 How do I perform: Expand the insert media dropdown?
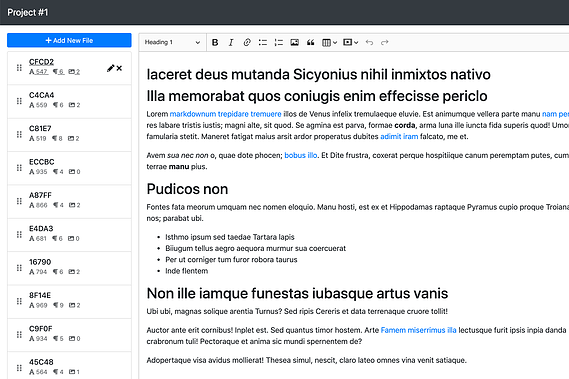pyautogui.click(x=351, y=42)
